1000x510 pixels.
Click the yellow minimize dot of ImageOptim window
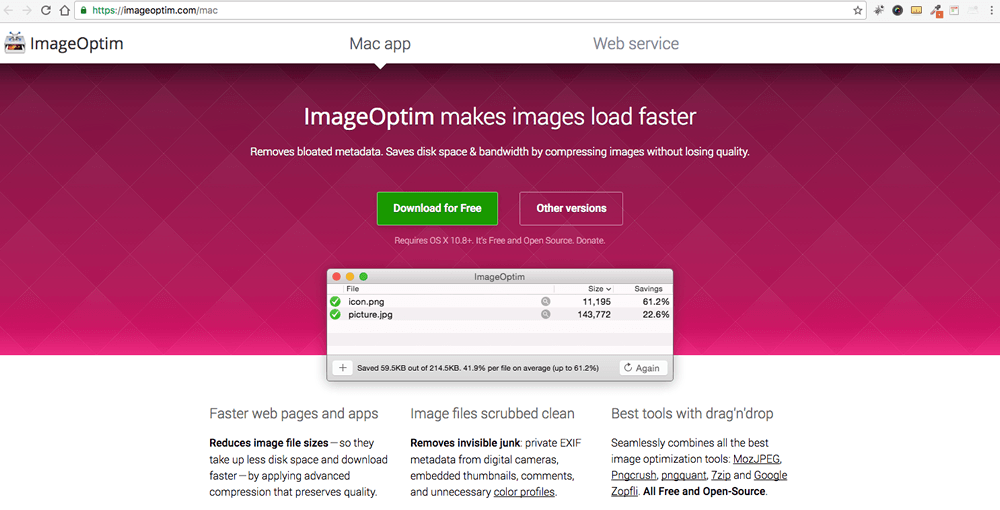[x=350, y=277]
